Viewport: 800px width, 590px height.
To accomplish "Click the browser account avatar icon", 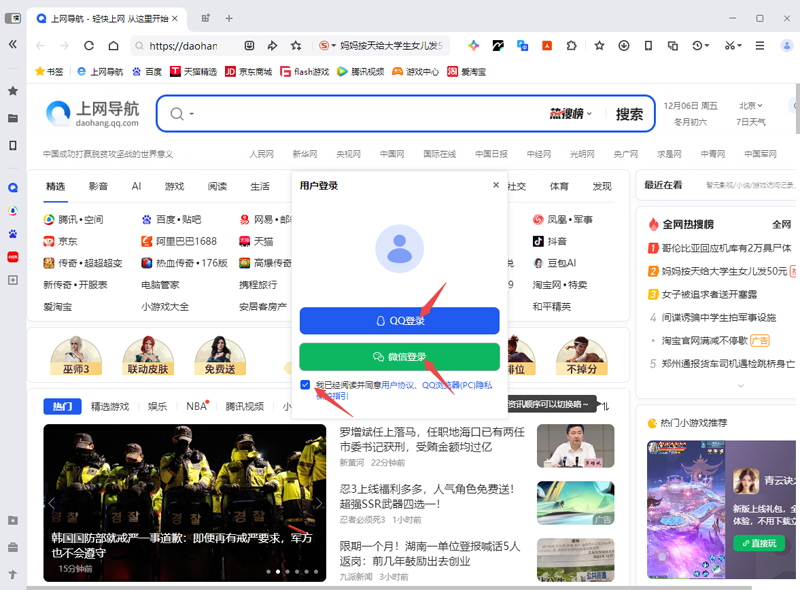I will 785,46.
